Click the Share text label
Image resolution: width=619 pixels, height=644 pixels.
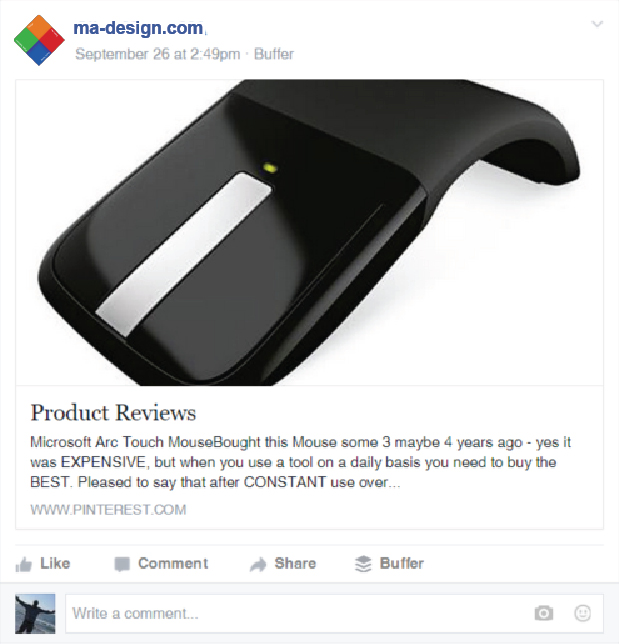(x=295, y=563)
